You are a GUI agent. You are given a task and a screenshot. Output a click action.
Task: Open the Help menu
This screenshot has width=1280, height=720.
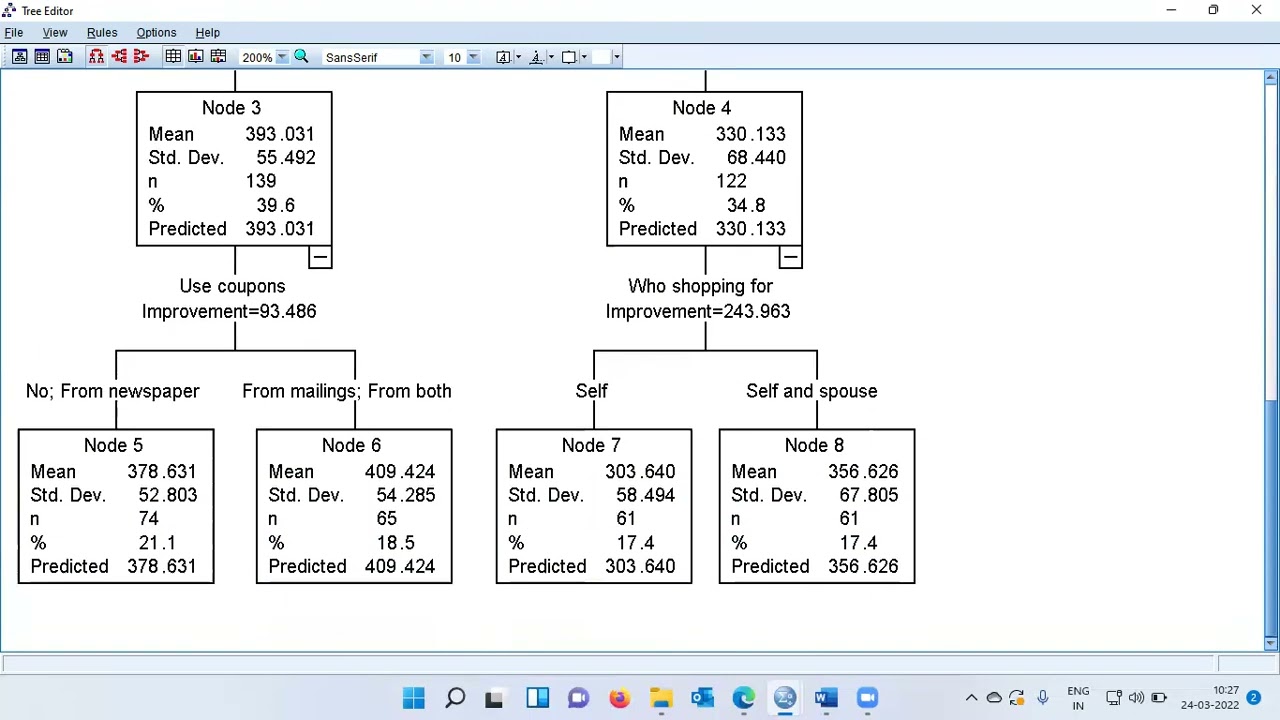point(207,32)
